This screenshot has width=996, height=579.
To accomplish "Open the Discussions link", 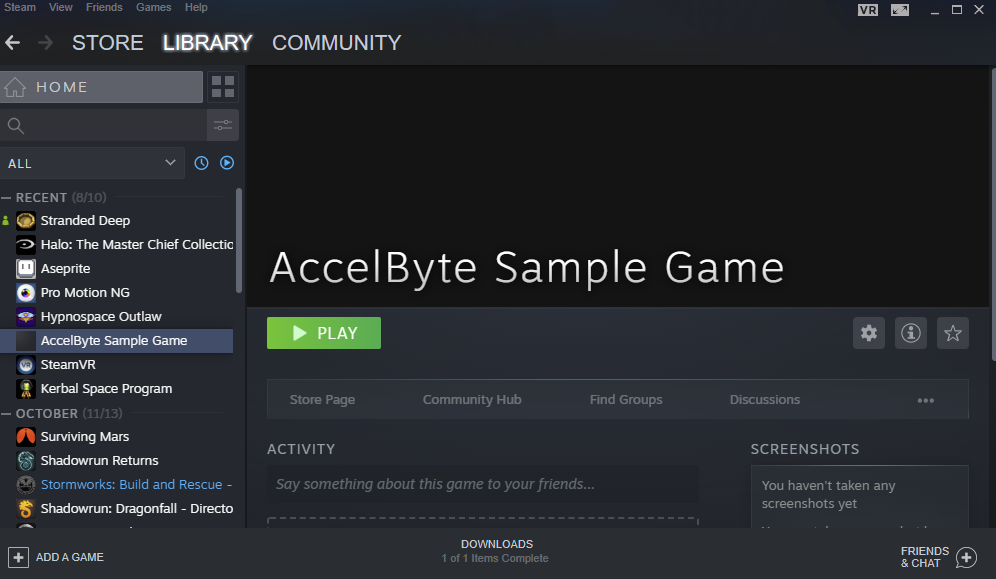I will coord(765,400).
